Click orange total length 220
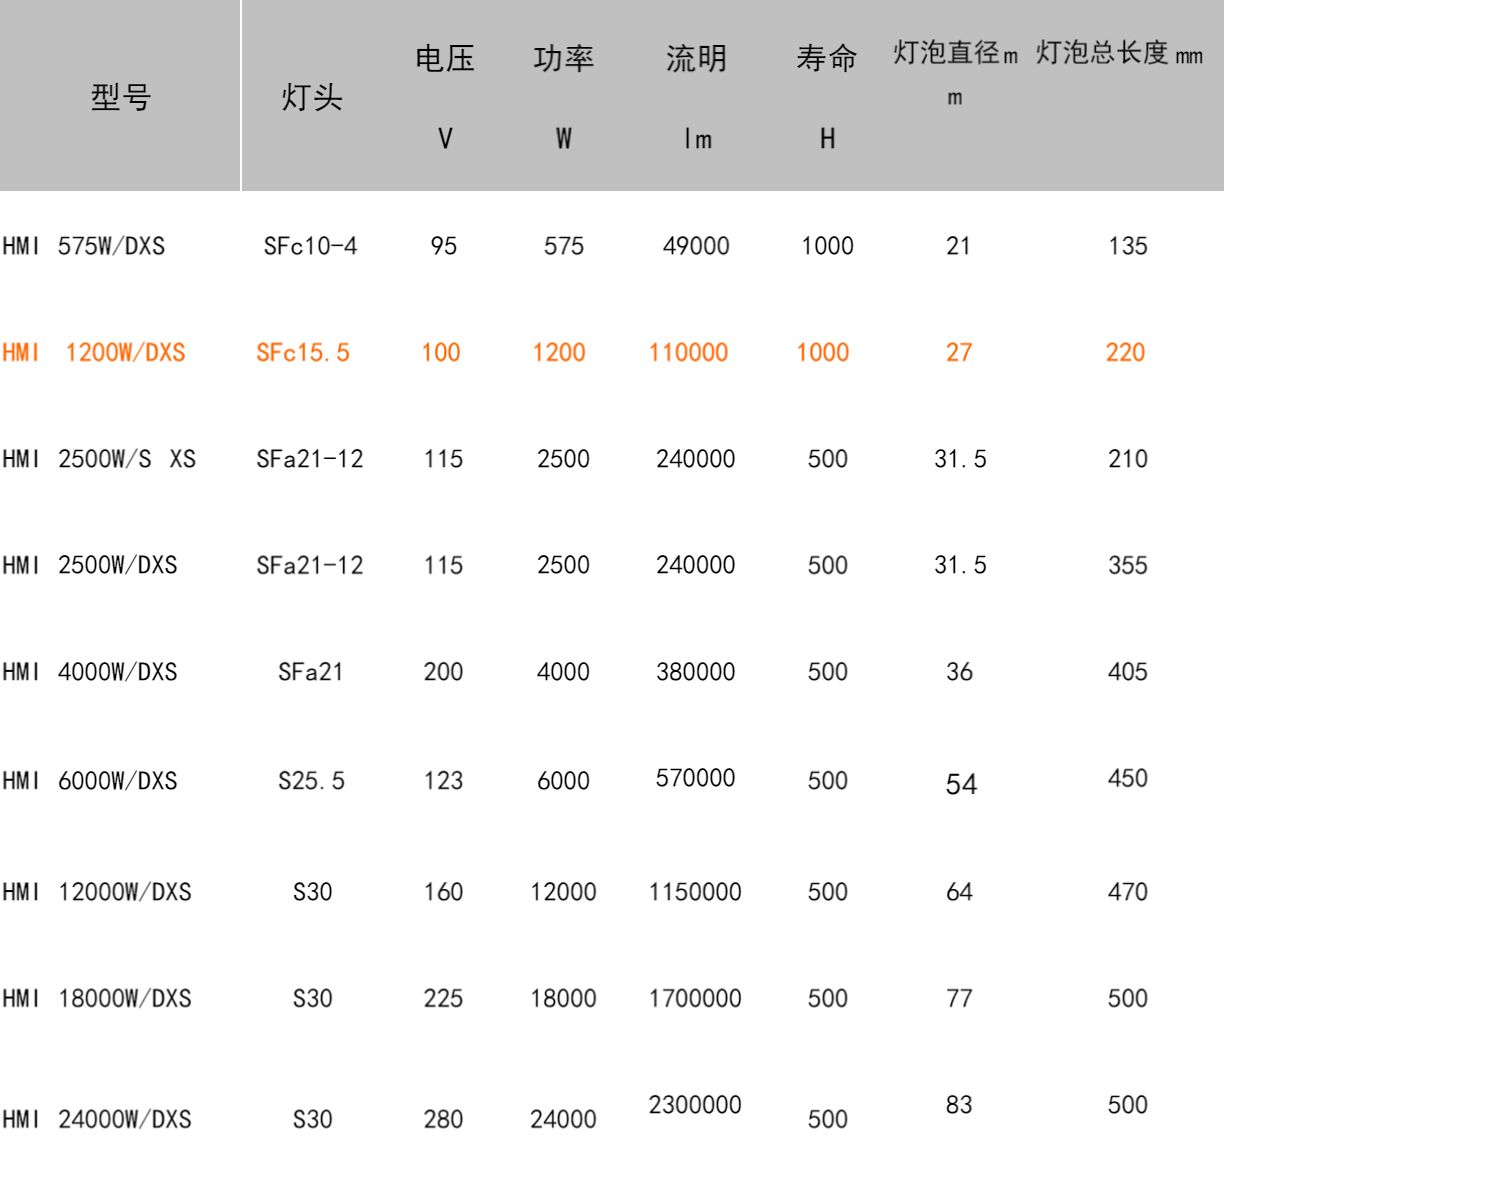This screenshot has height=1187, width=1500. click(1125, 352)
